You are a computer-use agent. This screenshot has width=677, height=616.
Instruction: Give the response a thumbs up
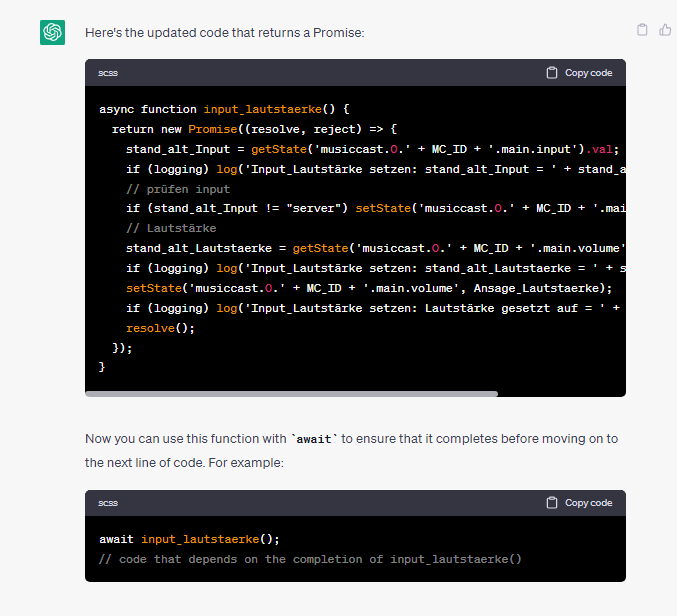(665, 29)
